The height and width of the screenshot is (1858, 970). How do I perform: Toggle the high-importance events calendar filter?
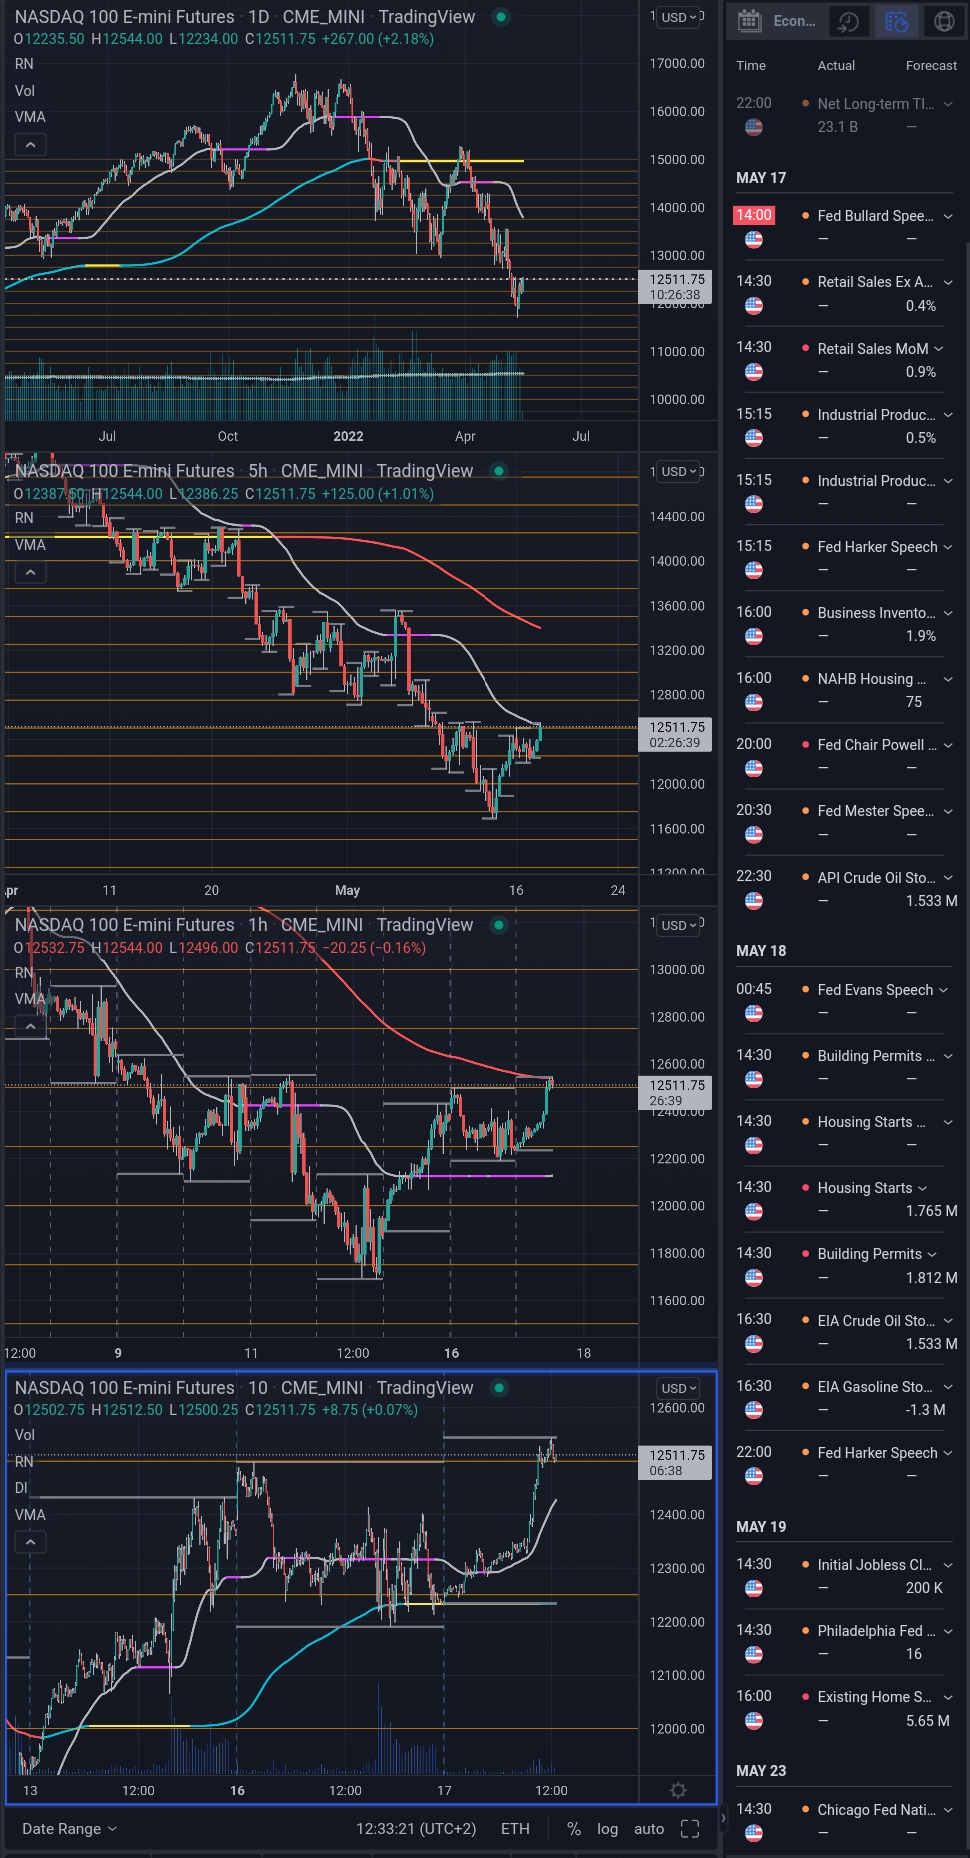point(897,20)
